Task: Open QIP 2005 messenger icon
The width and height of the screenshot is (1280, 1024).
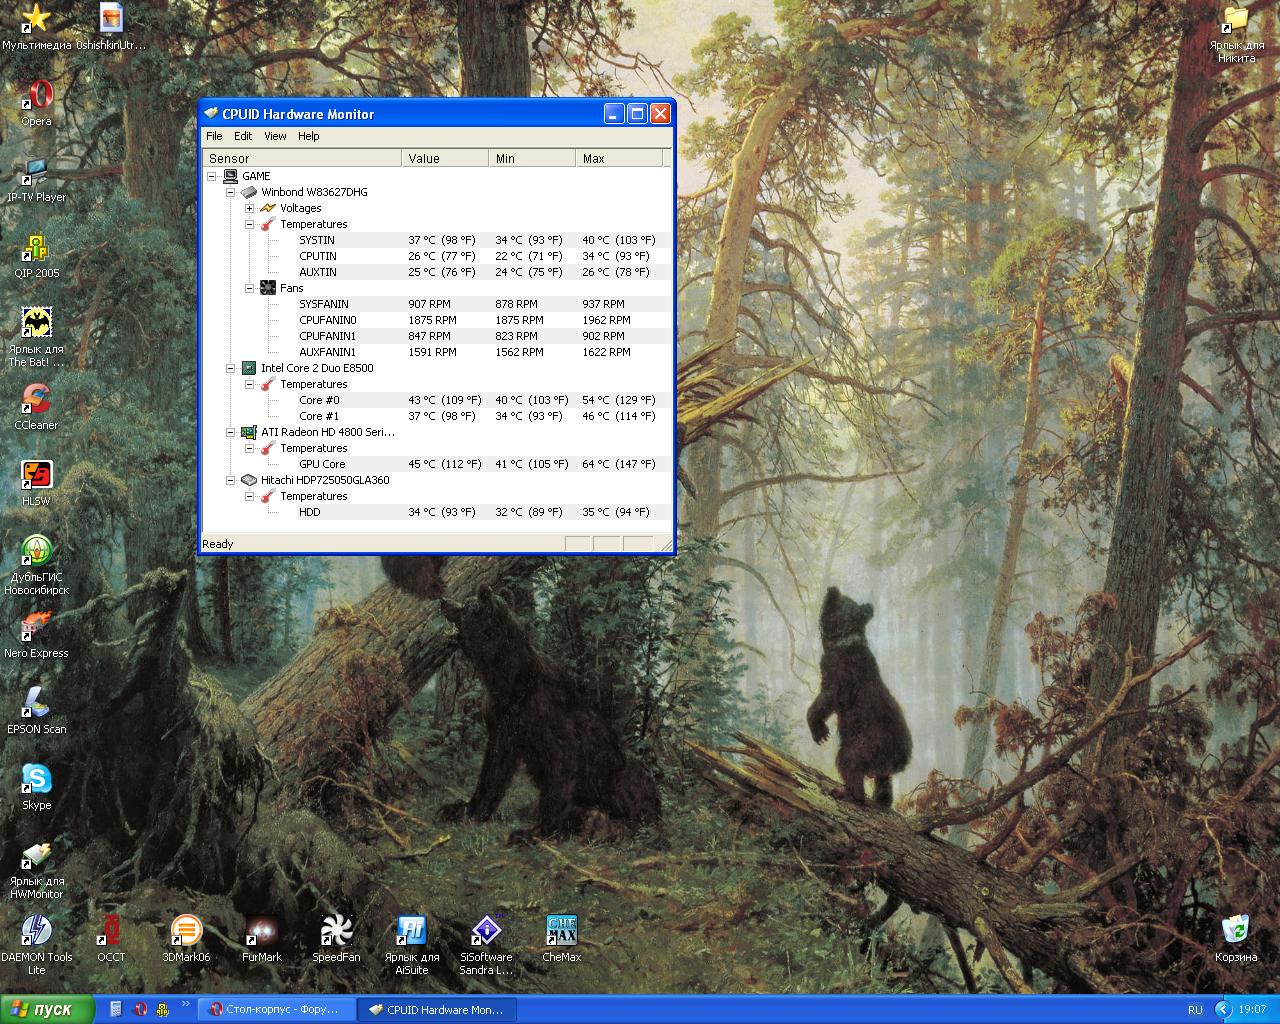Action: point(37,249)
